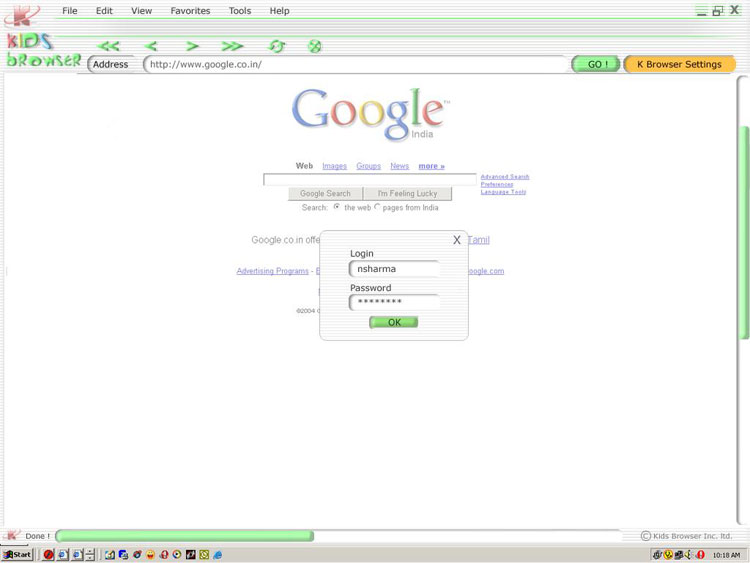This screenshot has width=750, height=563.
Task: Click the Password input field
Action: coord(395,302)
